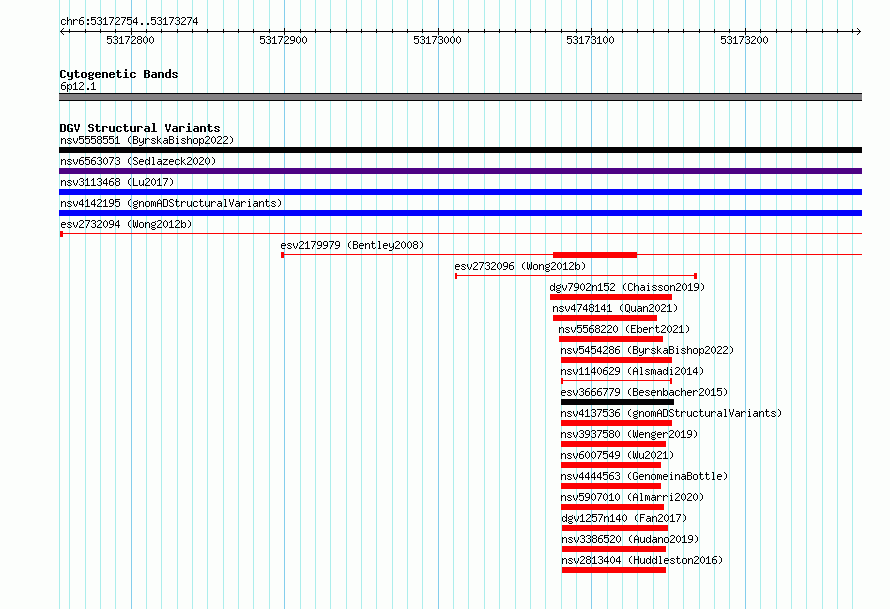Select the black nsv5558551 variant bar
This screenshot has width=890, height=609.
[460, 150]
